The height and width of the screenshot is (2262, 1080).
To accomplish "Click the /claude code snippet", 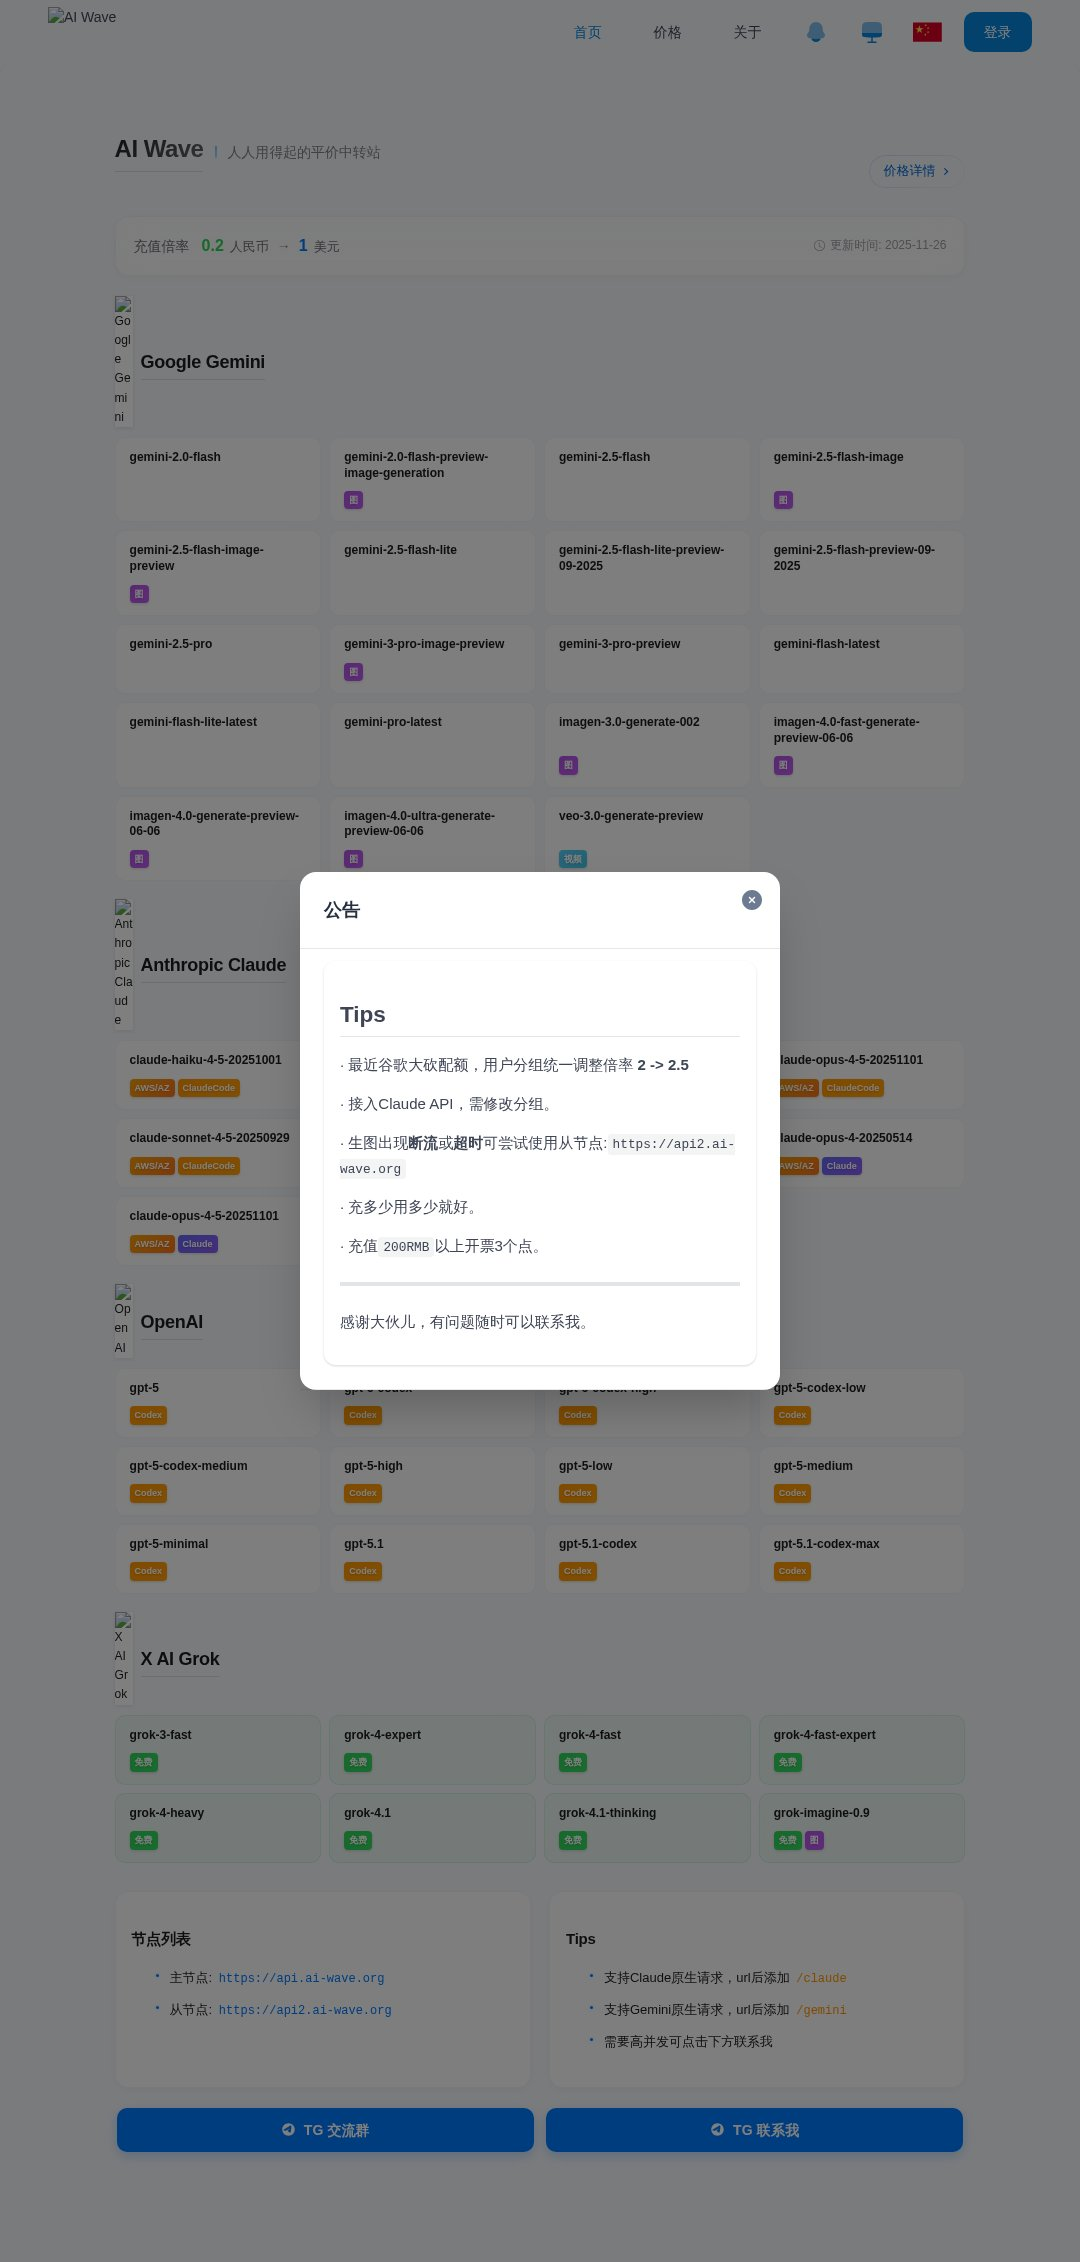I will (821, 1978).
